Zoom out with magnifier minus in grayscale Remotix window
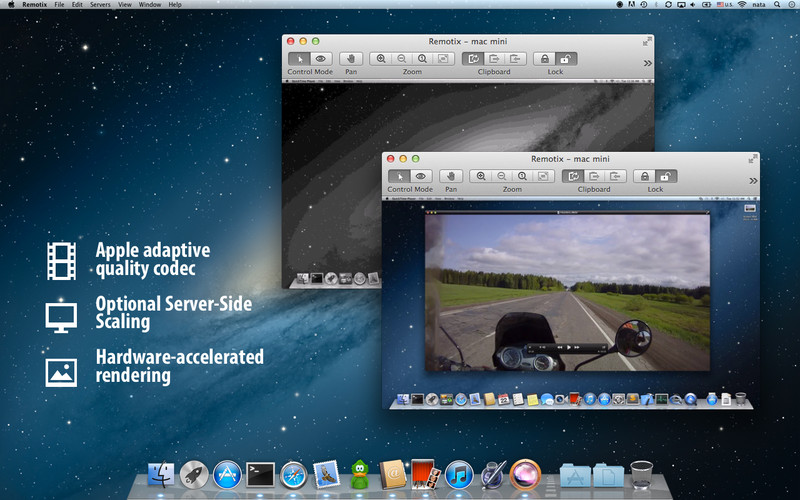This screenshot has width=800, height=500. coord(402,59)
